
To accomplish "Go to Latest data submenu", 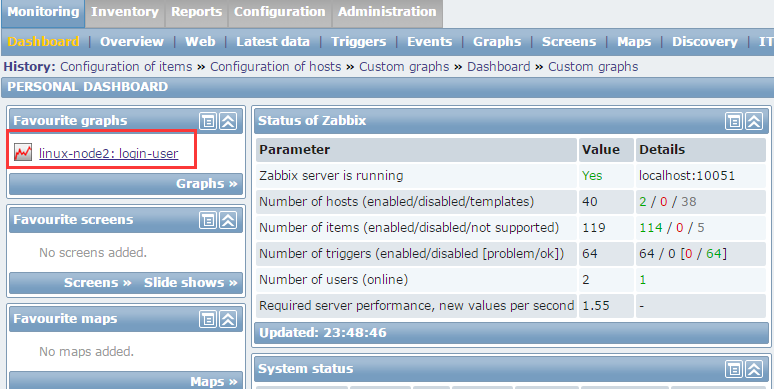I will pyautogui.click(x=272, y=42).
